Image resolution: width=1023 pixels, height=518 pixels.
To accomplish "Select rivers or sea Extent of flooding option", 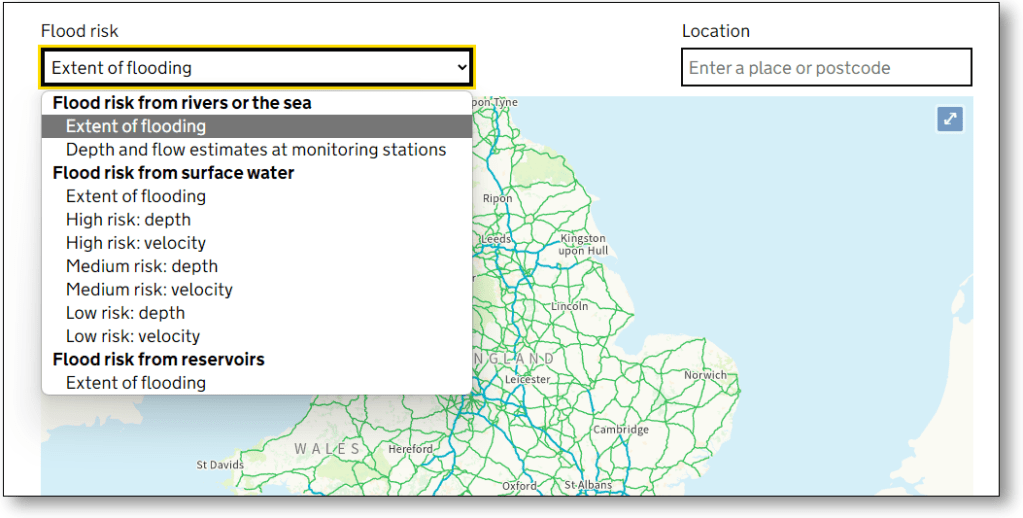I will click(136, 126).
